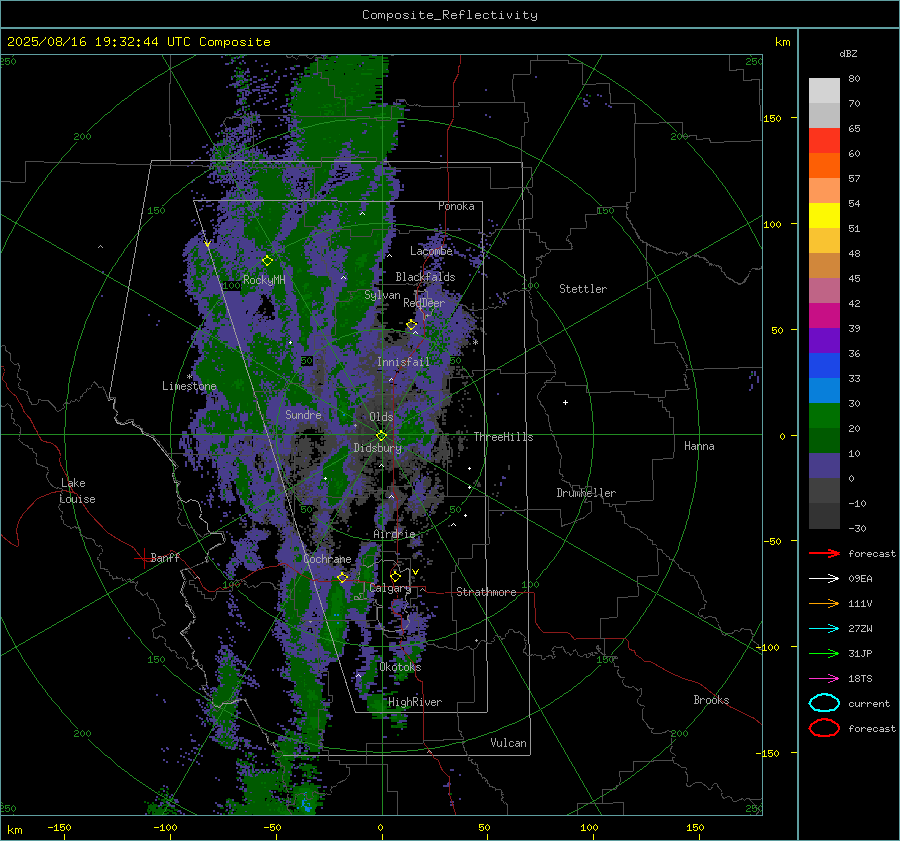This screenshot has width=900, height=841.
Task: Click the dBZ legend heading
Action: 848,53
